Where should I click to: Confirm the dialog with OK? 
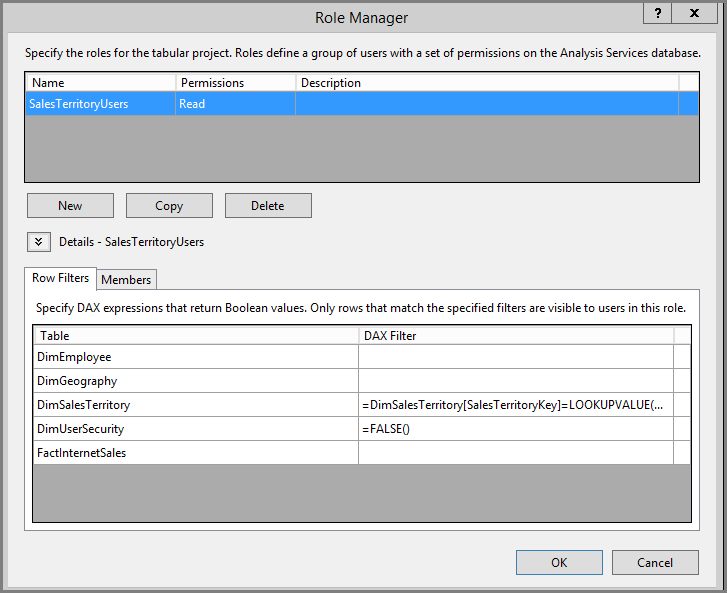click(x=559, y=562)
